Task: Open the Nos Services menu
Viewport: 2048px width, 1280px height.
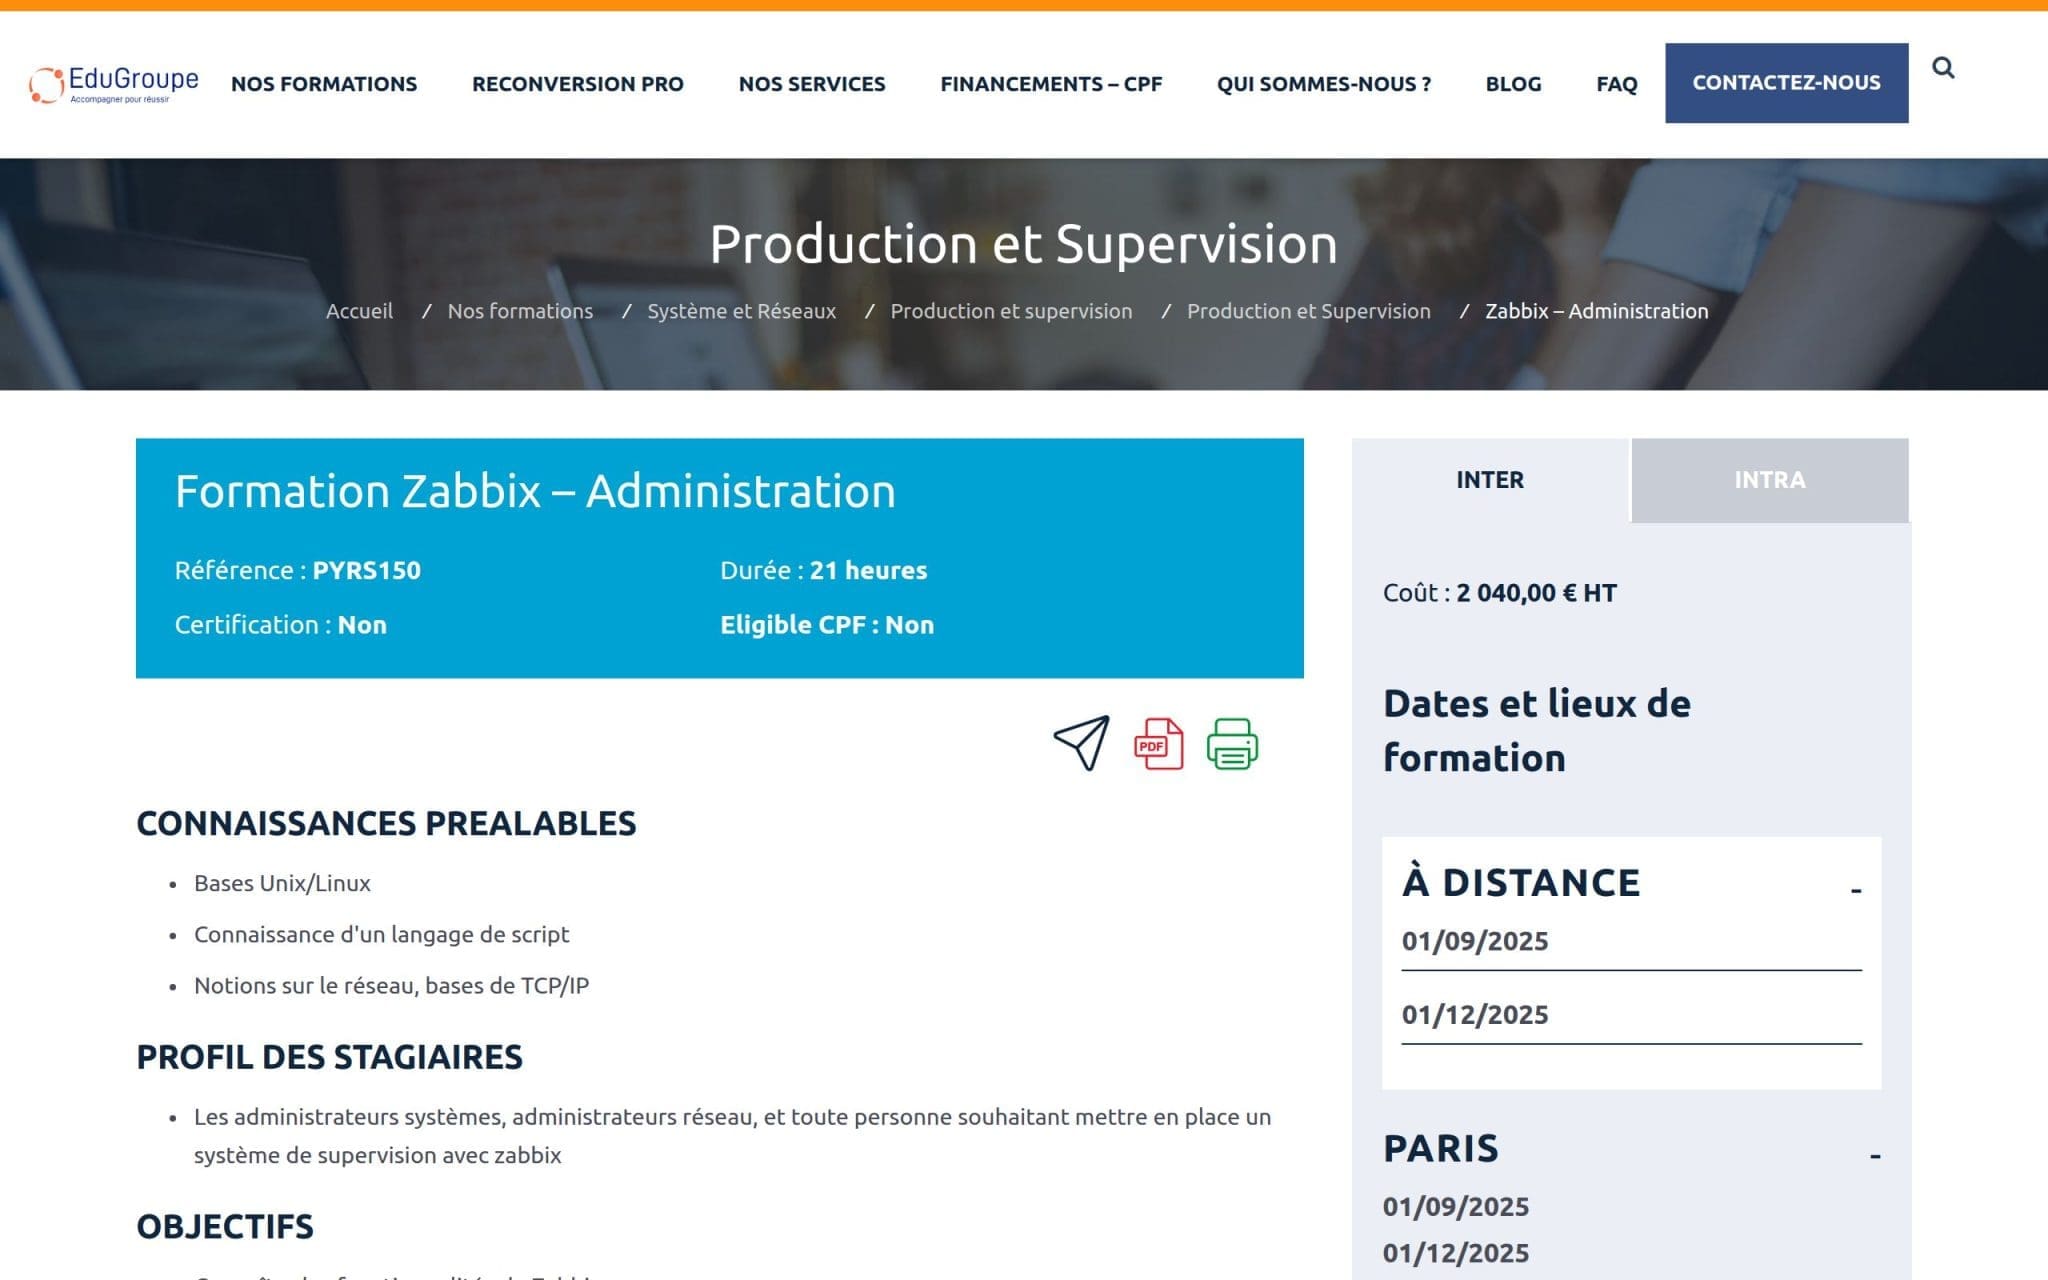Action: [812, 84]
